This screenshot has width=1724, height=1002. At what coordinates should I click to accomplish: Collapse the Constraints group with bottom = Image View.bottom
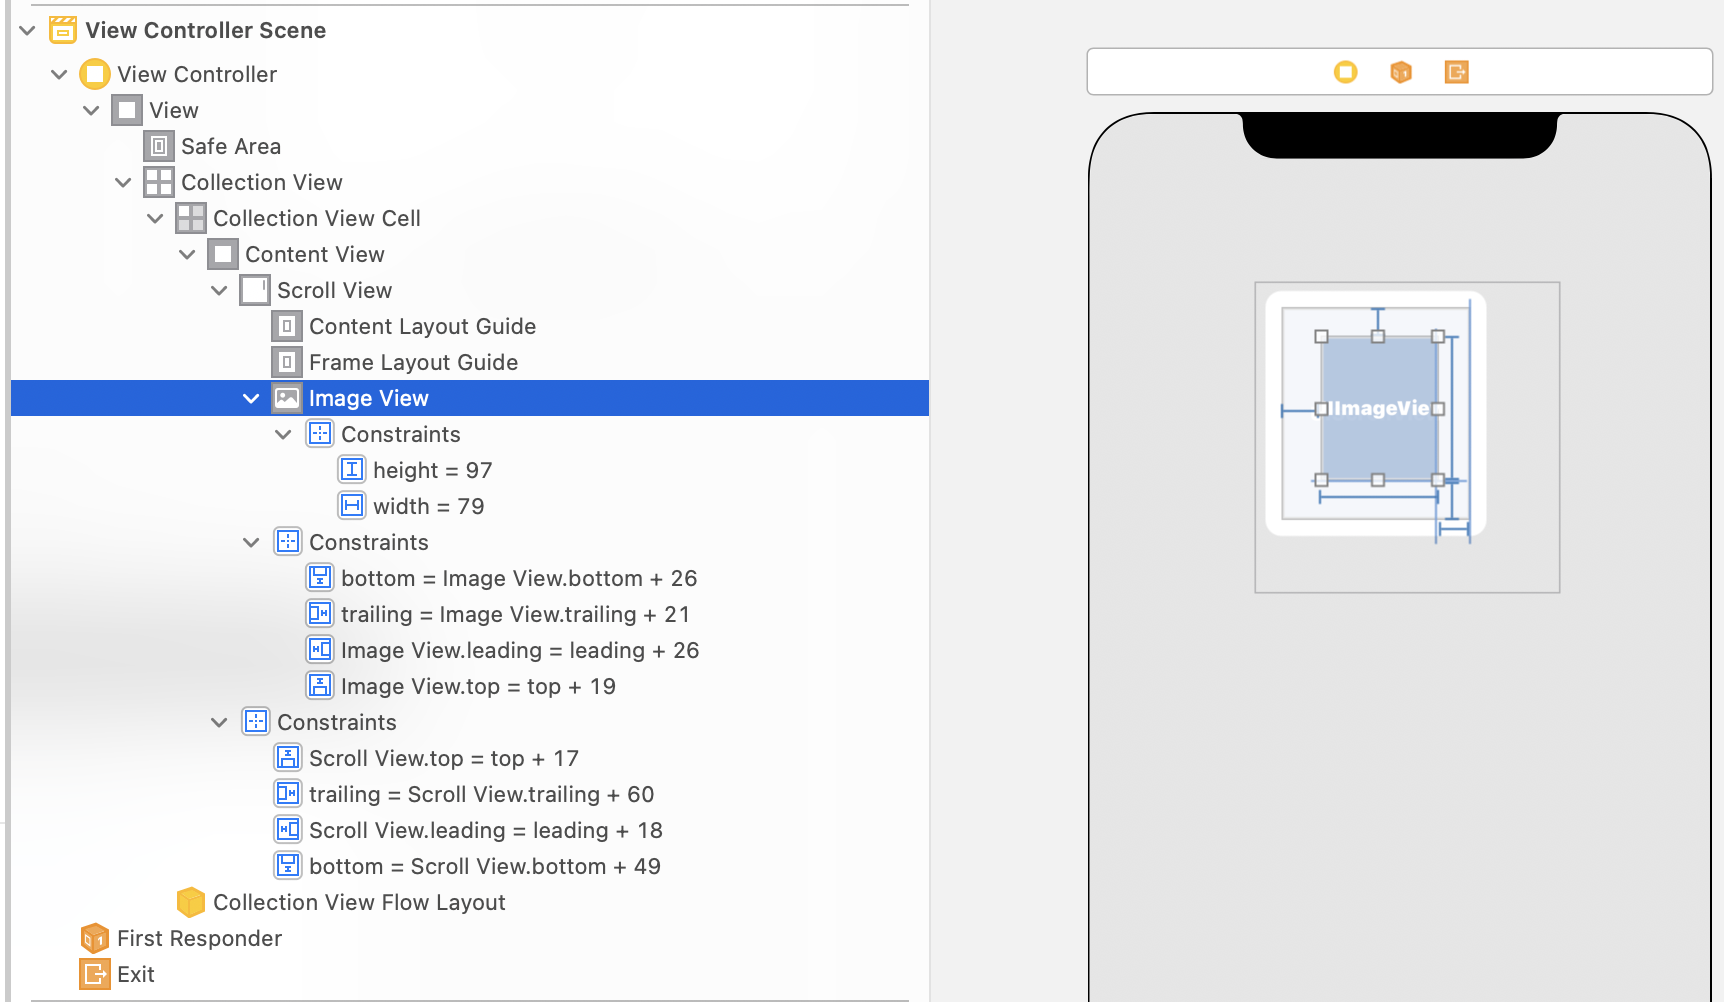[252, 543]
